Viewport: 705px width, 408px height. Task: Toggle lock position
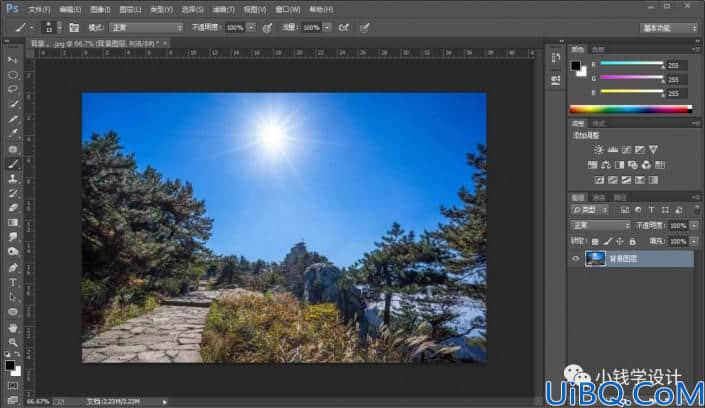(x=620, y=242)
